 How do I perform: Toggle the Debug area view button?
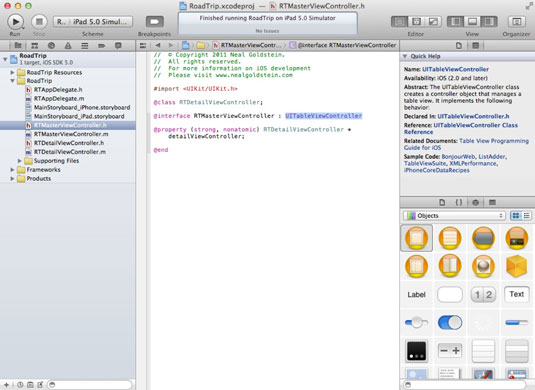[x=472, y=22]
